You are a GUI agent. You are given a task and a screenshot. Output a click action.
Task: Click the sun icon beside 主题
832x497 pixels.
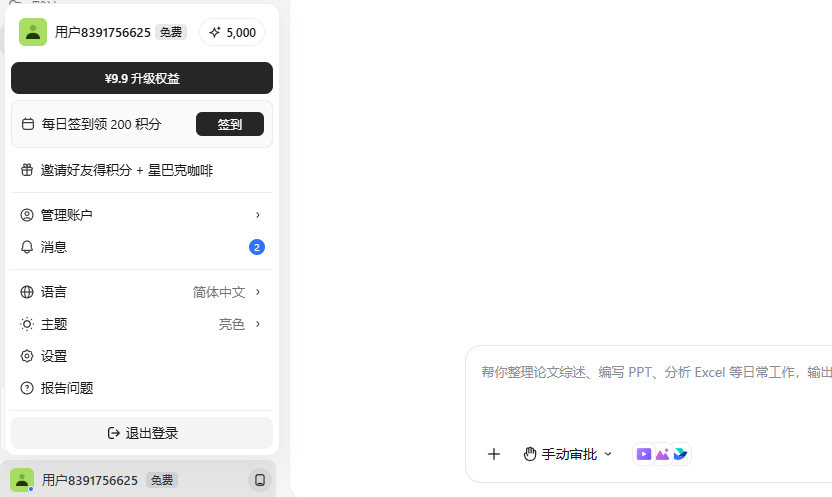tap(27, 324)
